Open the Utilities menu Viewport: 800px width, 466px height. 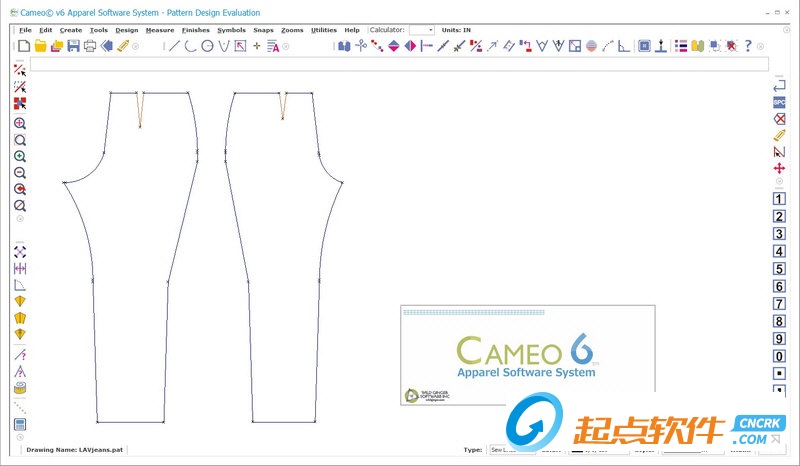pos(324,30)
